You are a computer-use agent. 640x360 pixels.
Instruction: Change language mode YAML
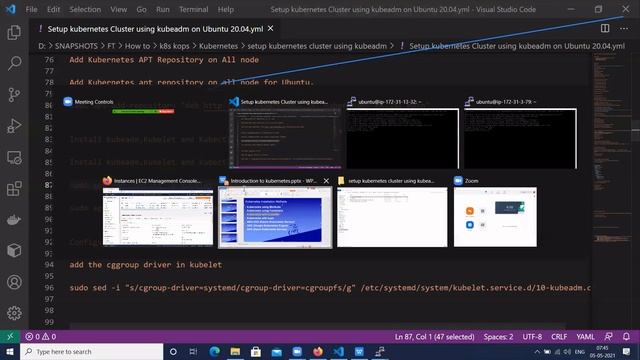[585, 337]
